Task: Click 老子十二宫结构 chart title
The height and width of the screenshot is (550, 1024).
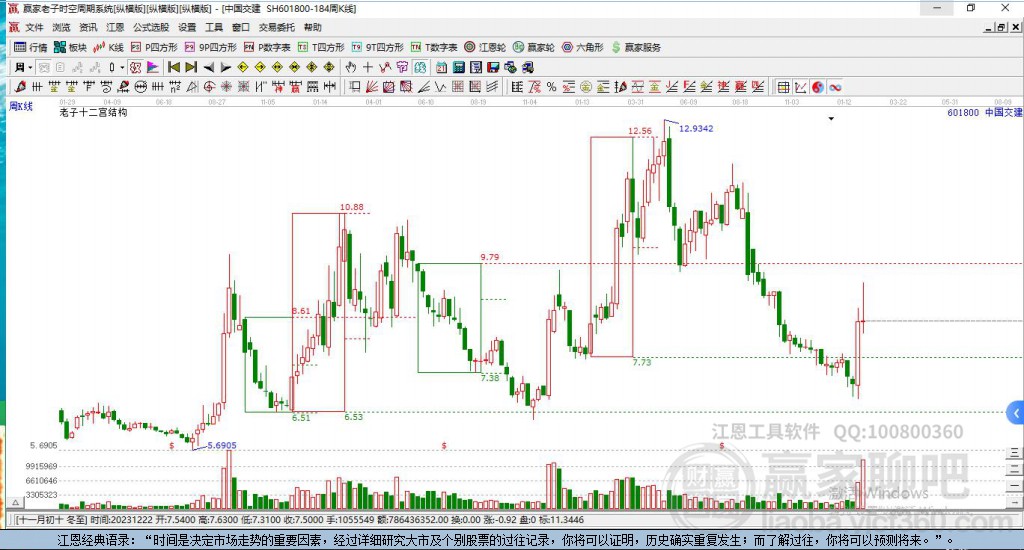Action: (x=93, y=112)
